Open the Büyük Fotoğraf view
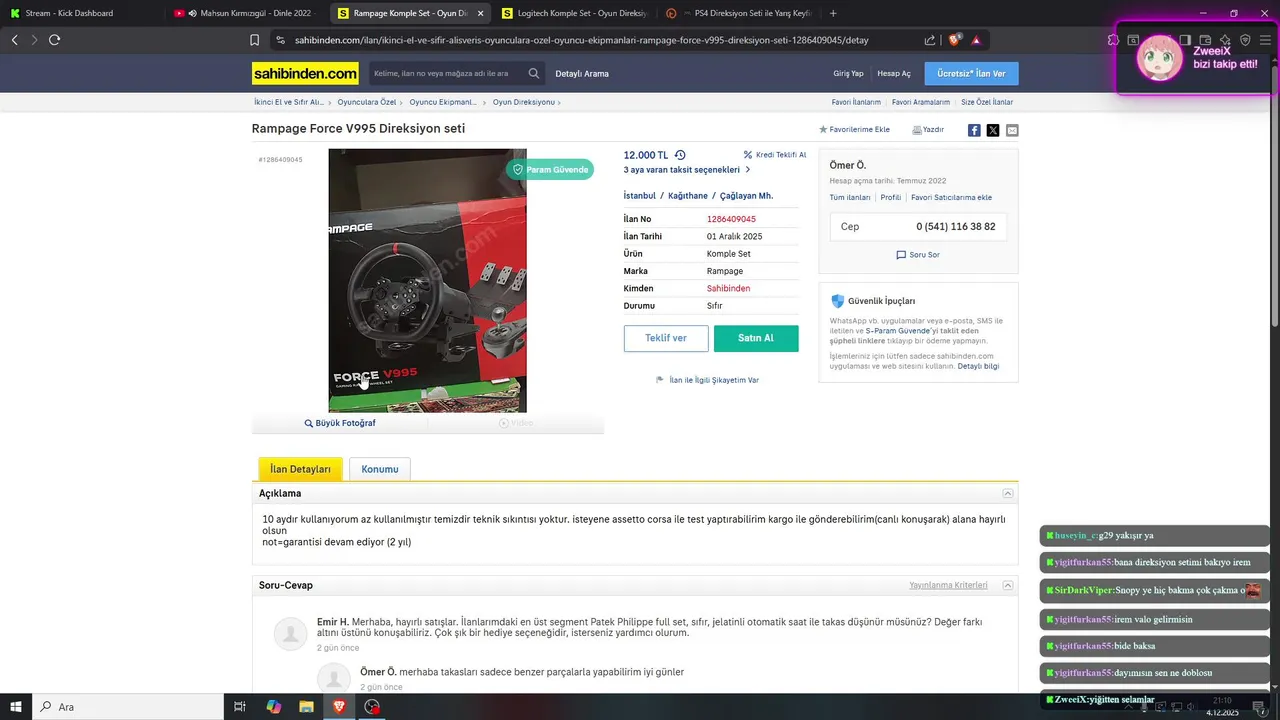The width and height of the screenshot is (1280, 720). tap(340, 423)
